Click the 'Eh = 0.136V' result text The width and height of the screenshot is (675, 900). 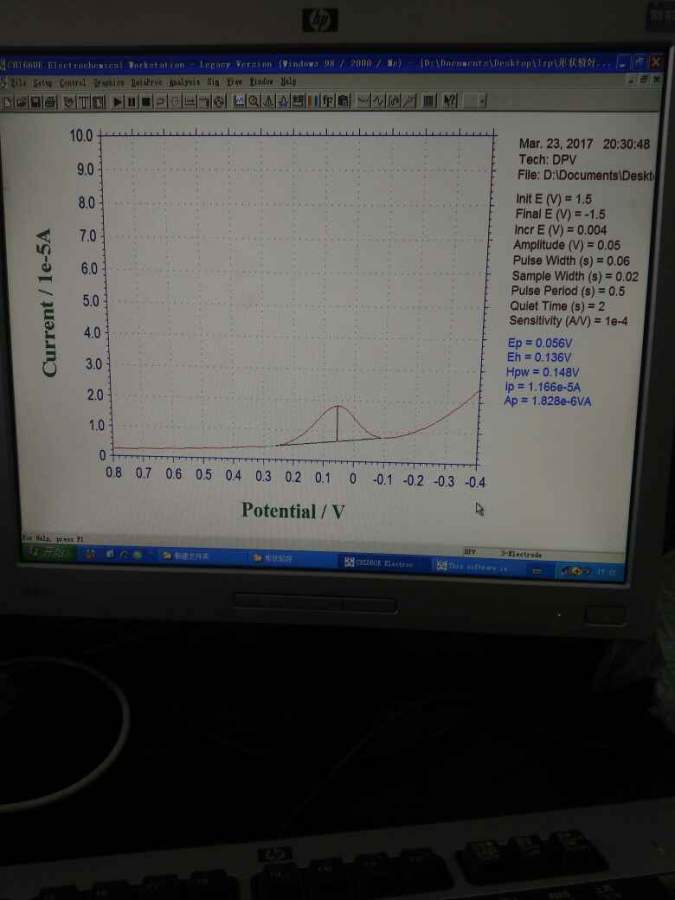pos(538,357)
